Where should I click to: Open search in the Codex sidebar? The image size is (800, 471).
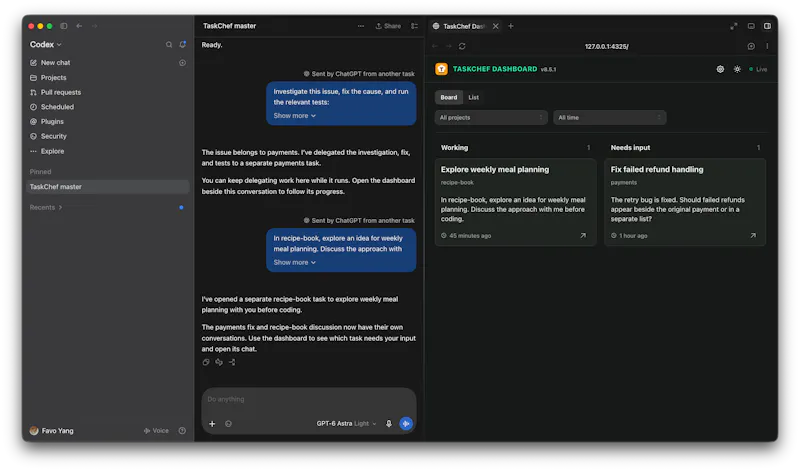click(169, 45)
